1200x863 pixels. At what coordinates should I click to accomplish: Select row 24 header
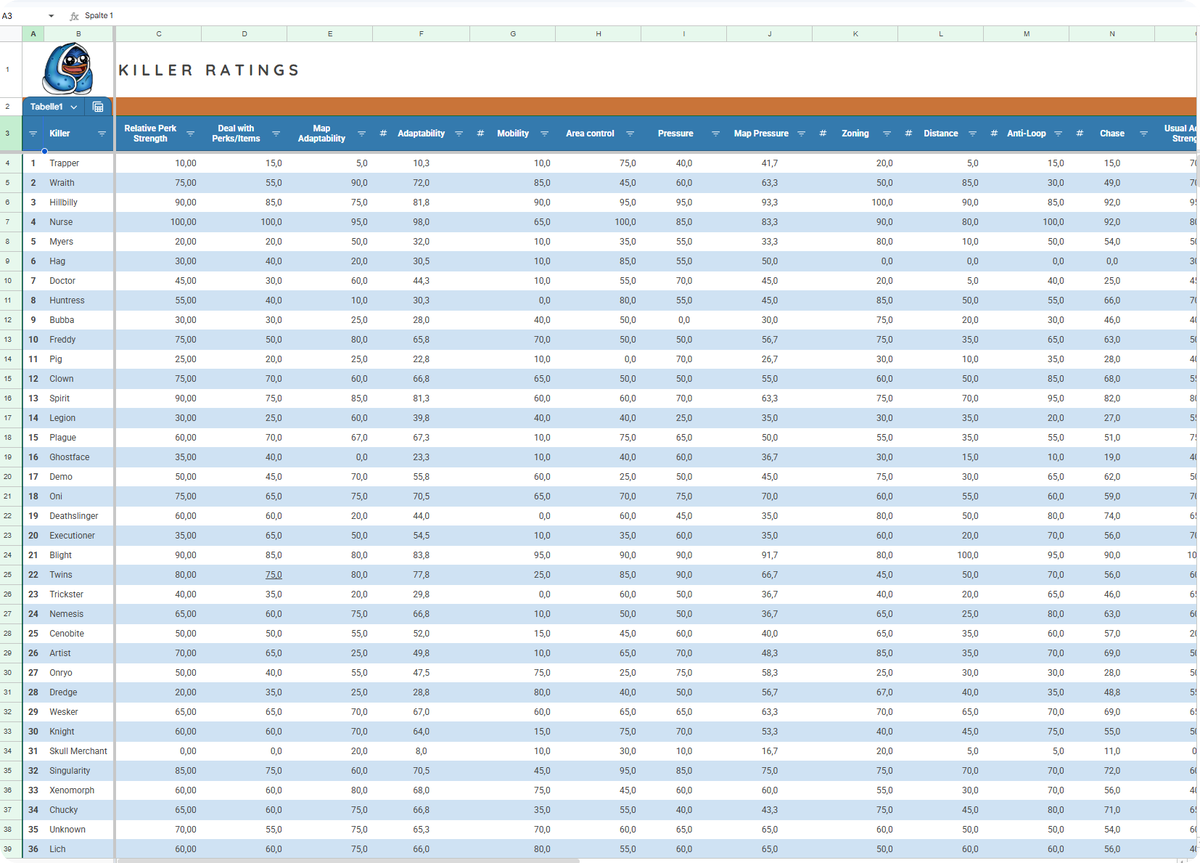coord(7,555)
